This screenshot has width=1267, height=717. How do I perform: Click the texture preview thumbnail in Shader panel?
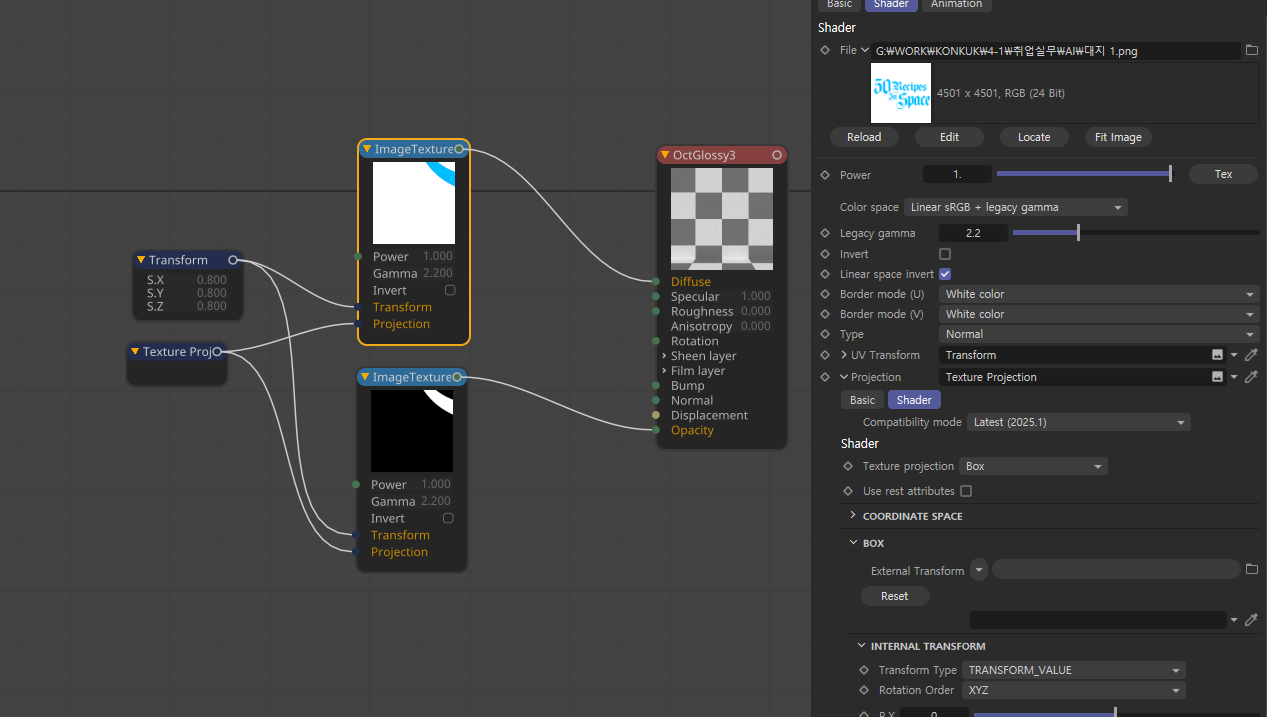(x=901, y=93)
